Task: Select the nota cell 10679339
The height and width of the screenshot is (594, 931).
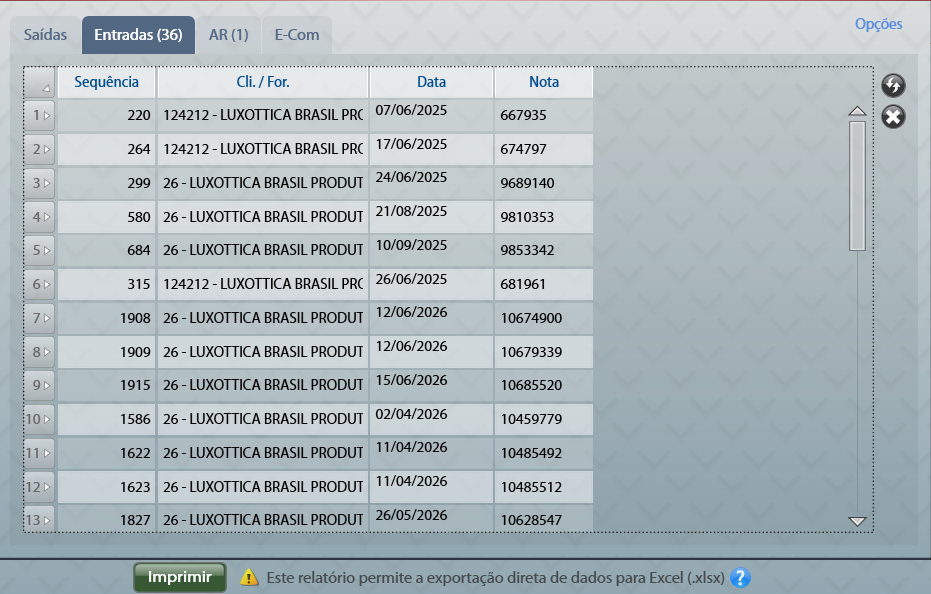Action: point(544,352)
